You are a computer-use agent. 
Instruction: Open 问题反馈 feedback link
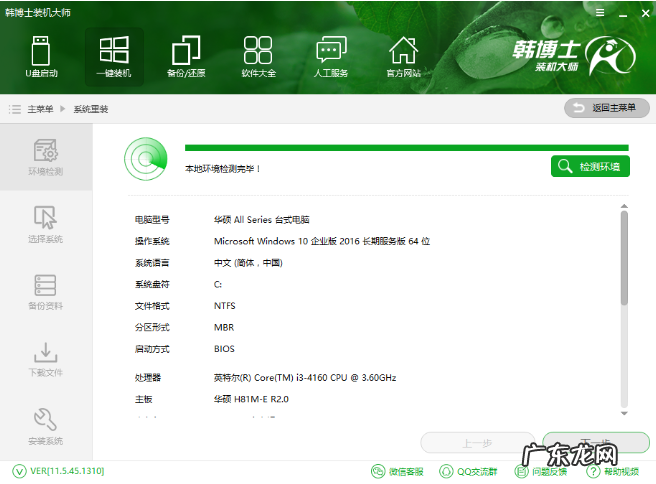tap(541, 471)
